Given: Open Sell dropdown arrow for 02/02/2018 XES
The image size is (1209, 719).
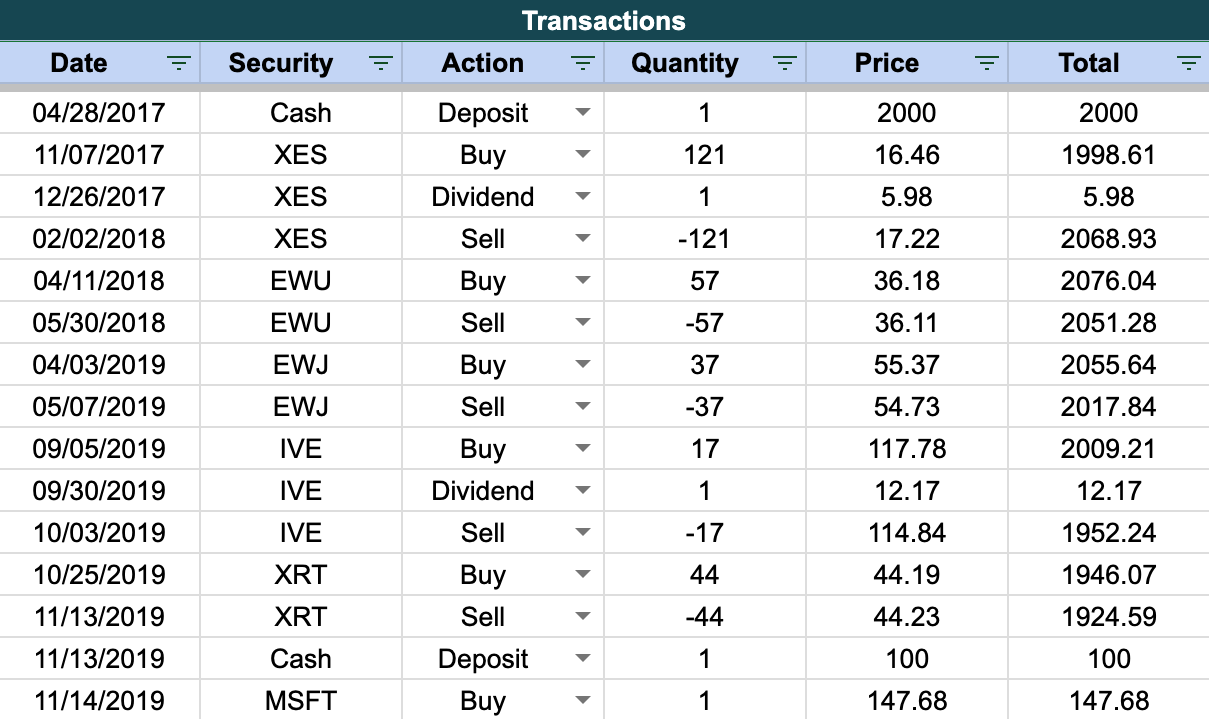Looking at the screenshot, I should 583,239.
